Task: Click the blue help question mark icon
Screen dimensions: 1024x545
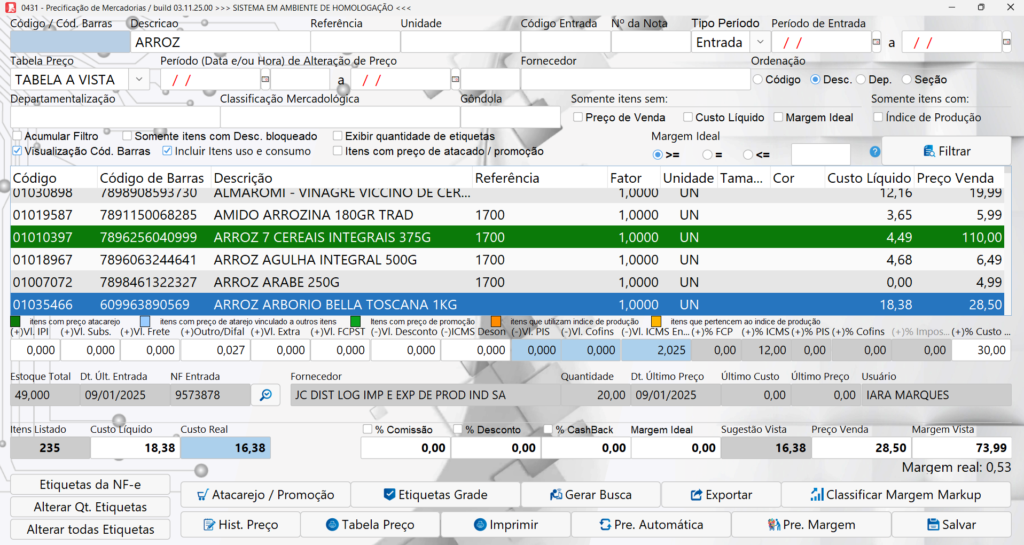Action: (x=875, y=152)
